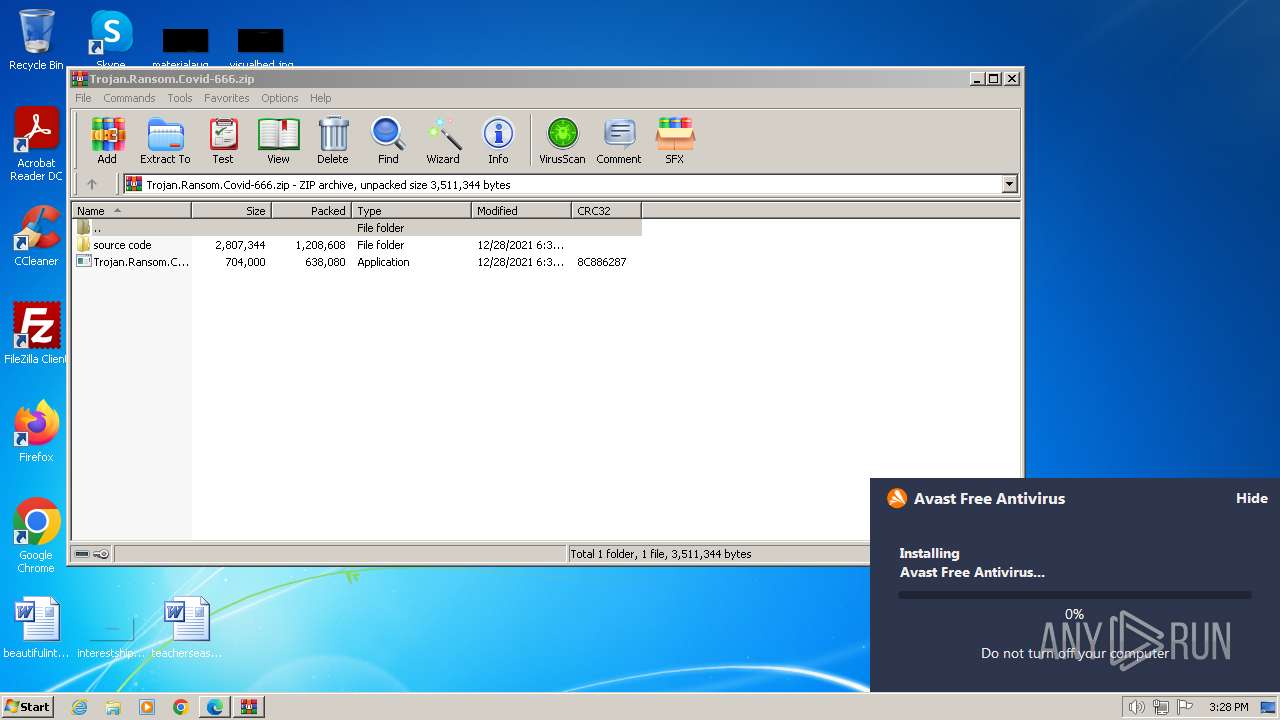Select the CCleaner desktop icon
Screen dimensions: 1280x720
36,236
